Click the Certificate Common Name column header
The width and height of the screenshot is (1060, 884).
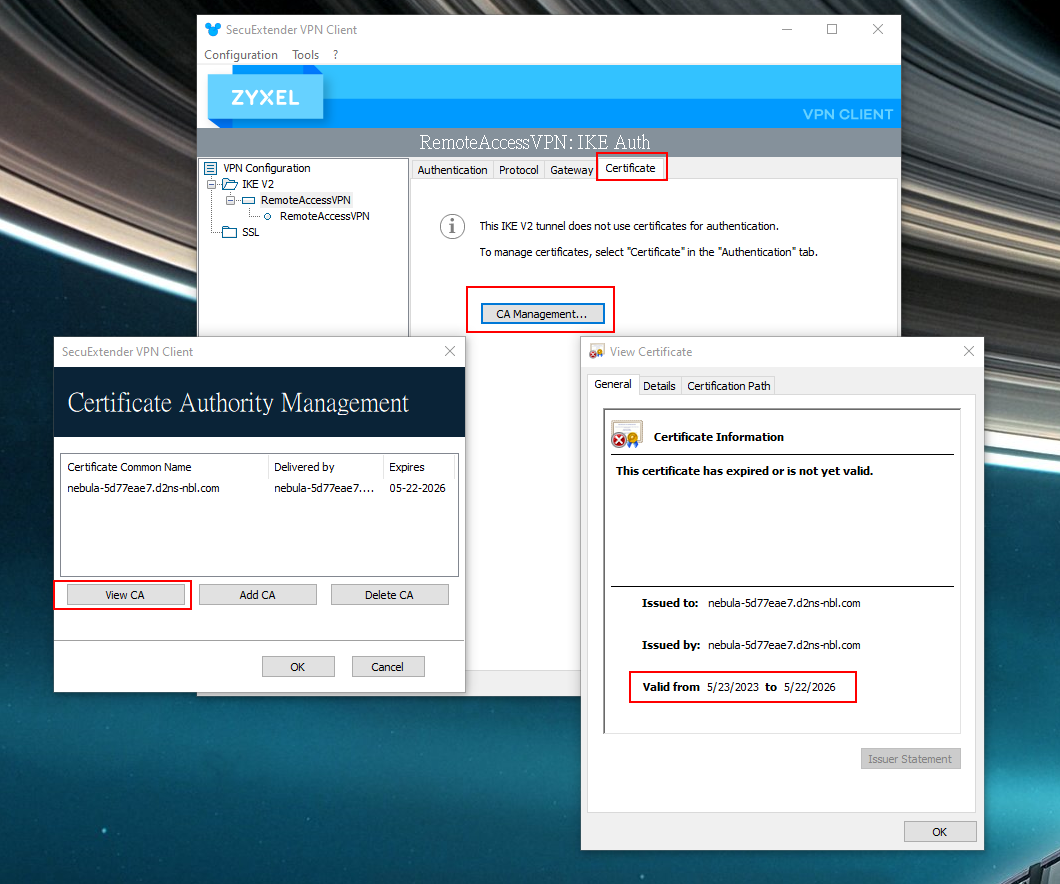[164, 467]
